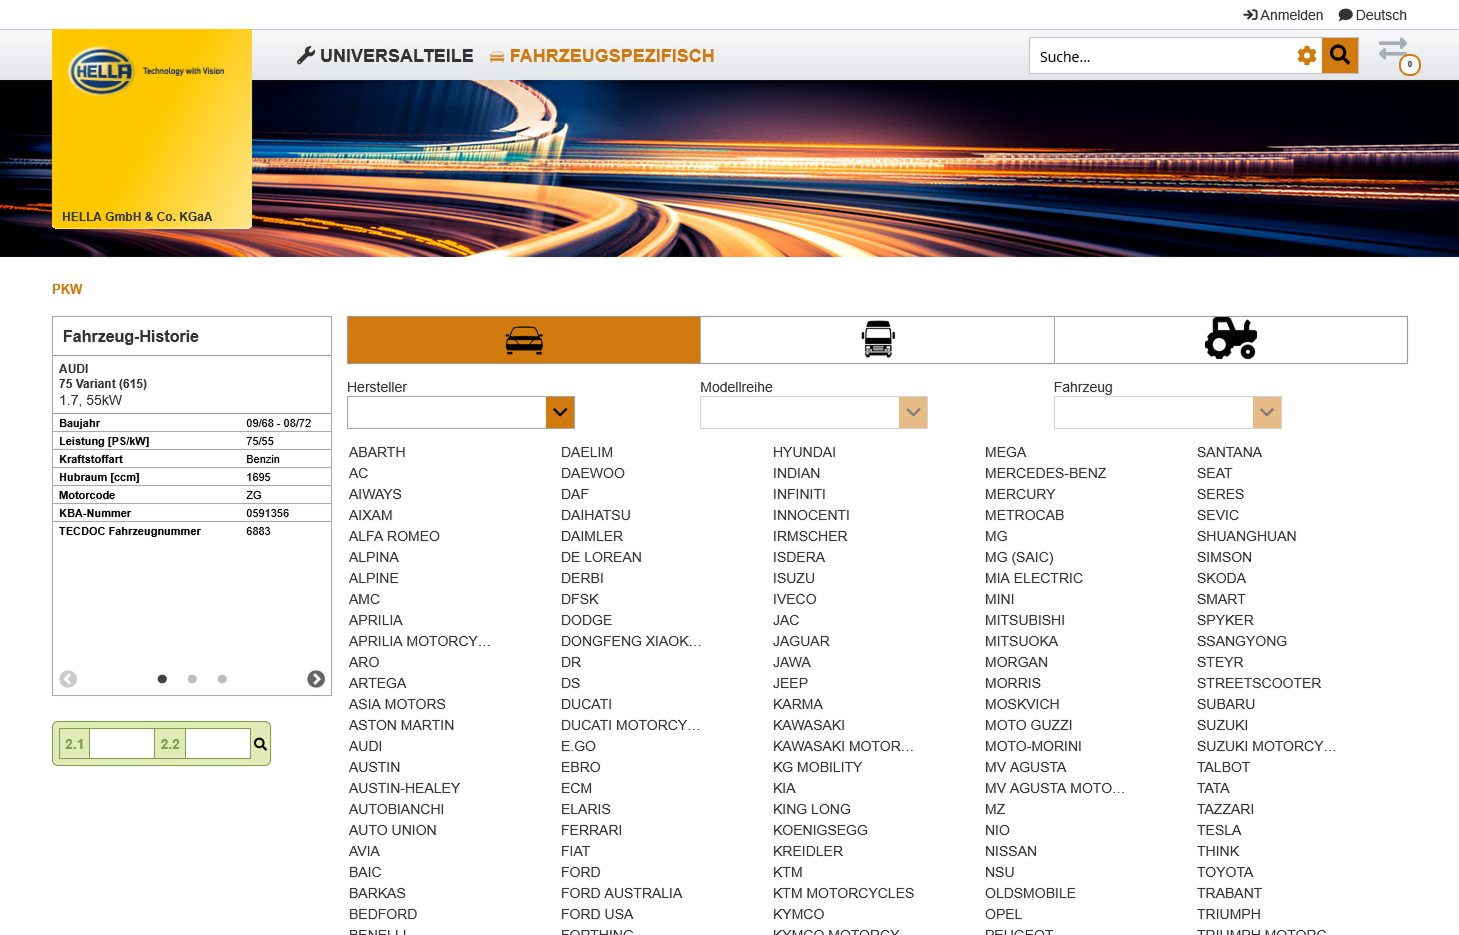
Task: Open the Hersteller dropdown
Action: 559,412
